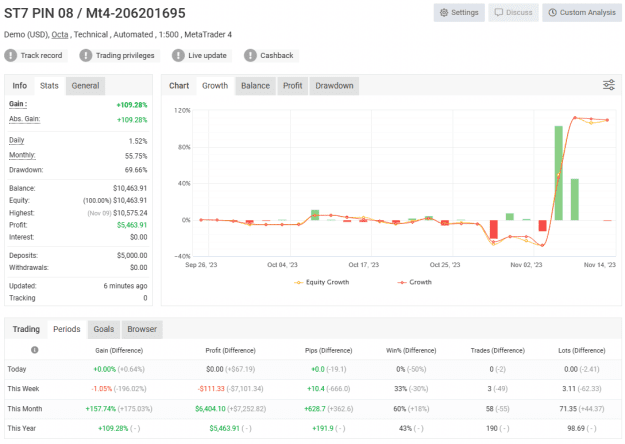Toggle the Growth legend series

(415, 282)
